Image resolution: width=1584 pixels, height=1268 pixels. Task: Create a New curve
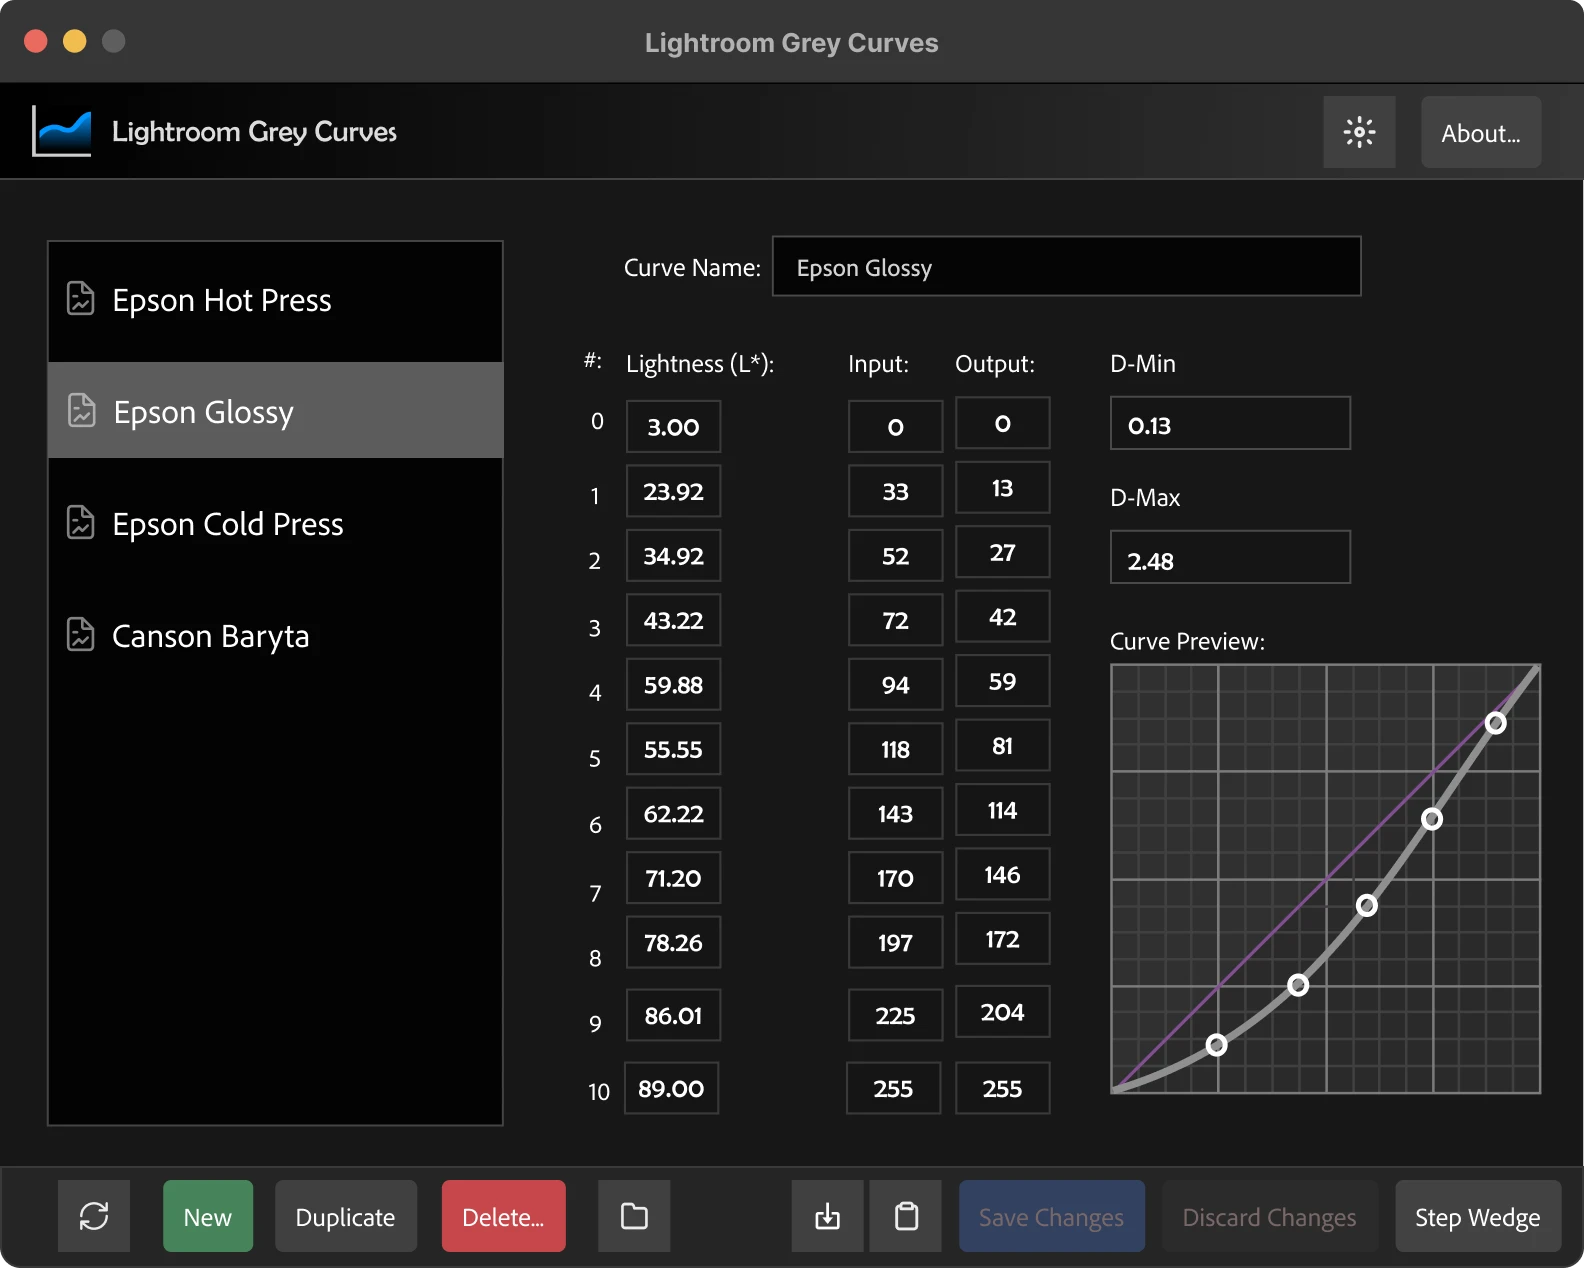tap(208, 1216)
